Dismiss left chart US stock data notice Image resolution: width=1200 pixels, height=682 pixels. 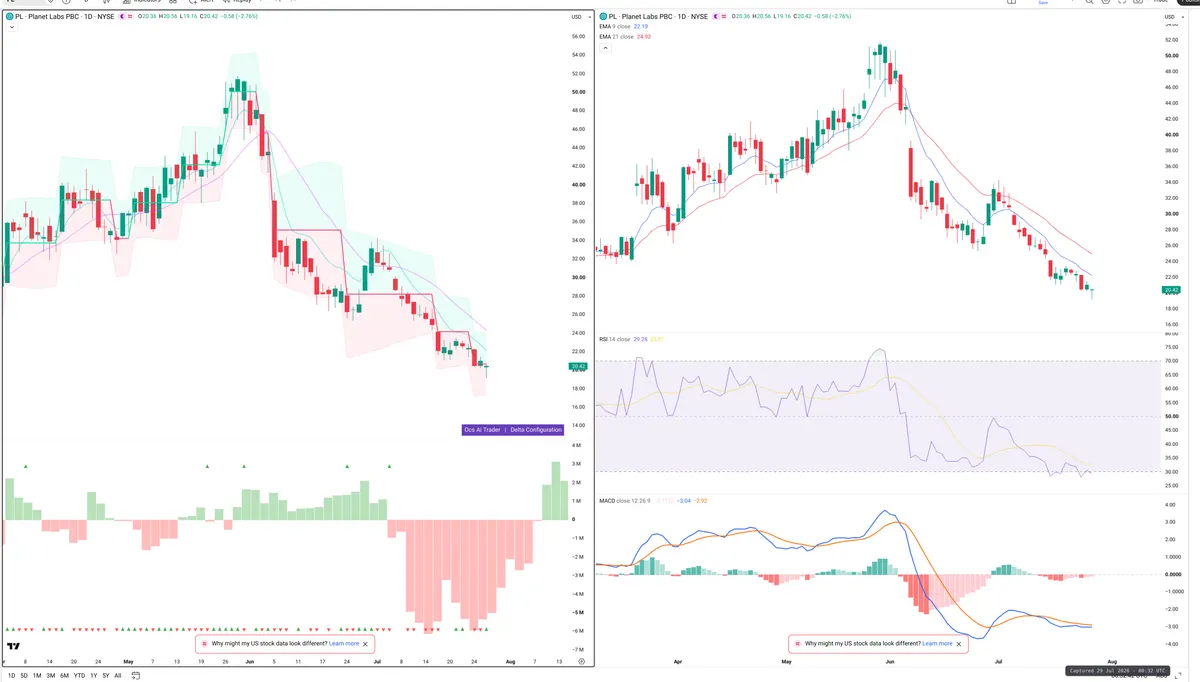tap(366, 644)
